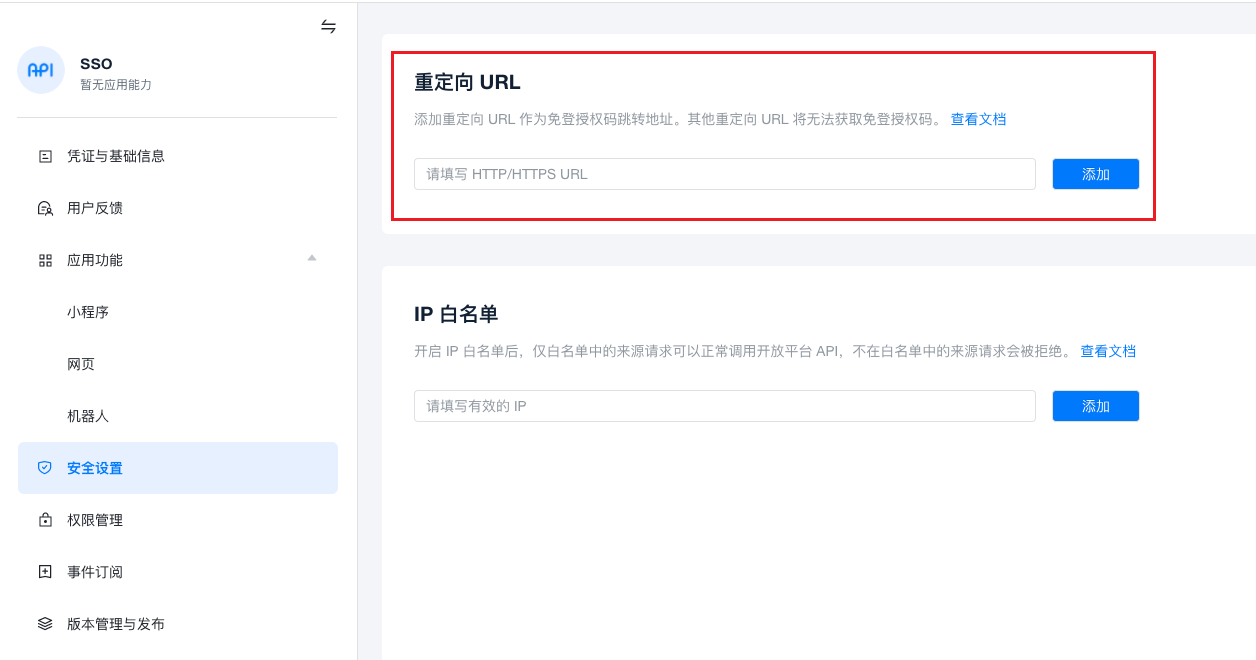Open the 机器人 submenu item
The width and height of the screenshot is (1256, 660).
point(88,416)
